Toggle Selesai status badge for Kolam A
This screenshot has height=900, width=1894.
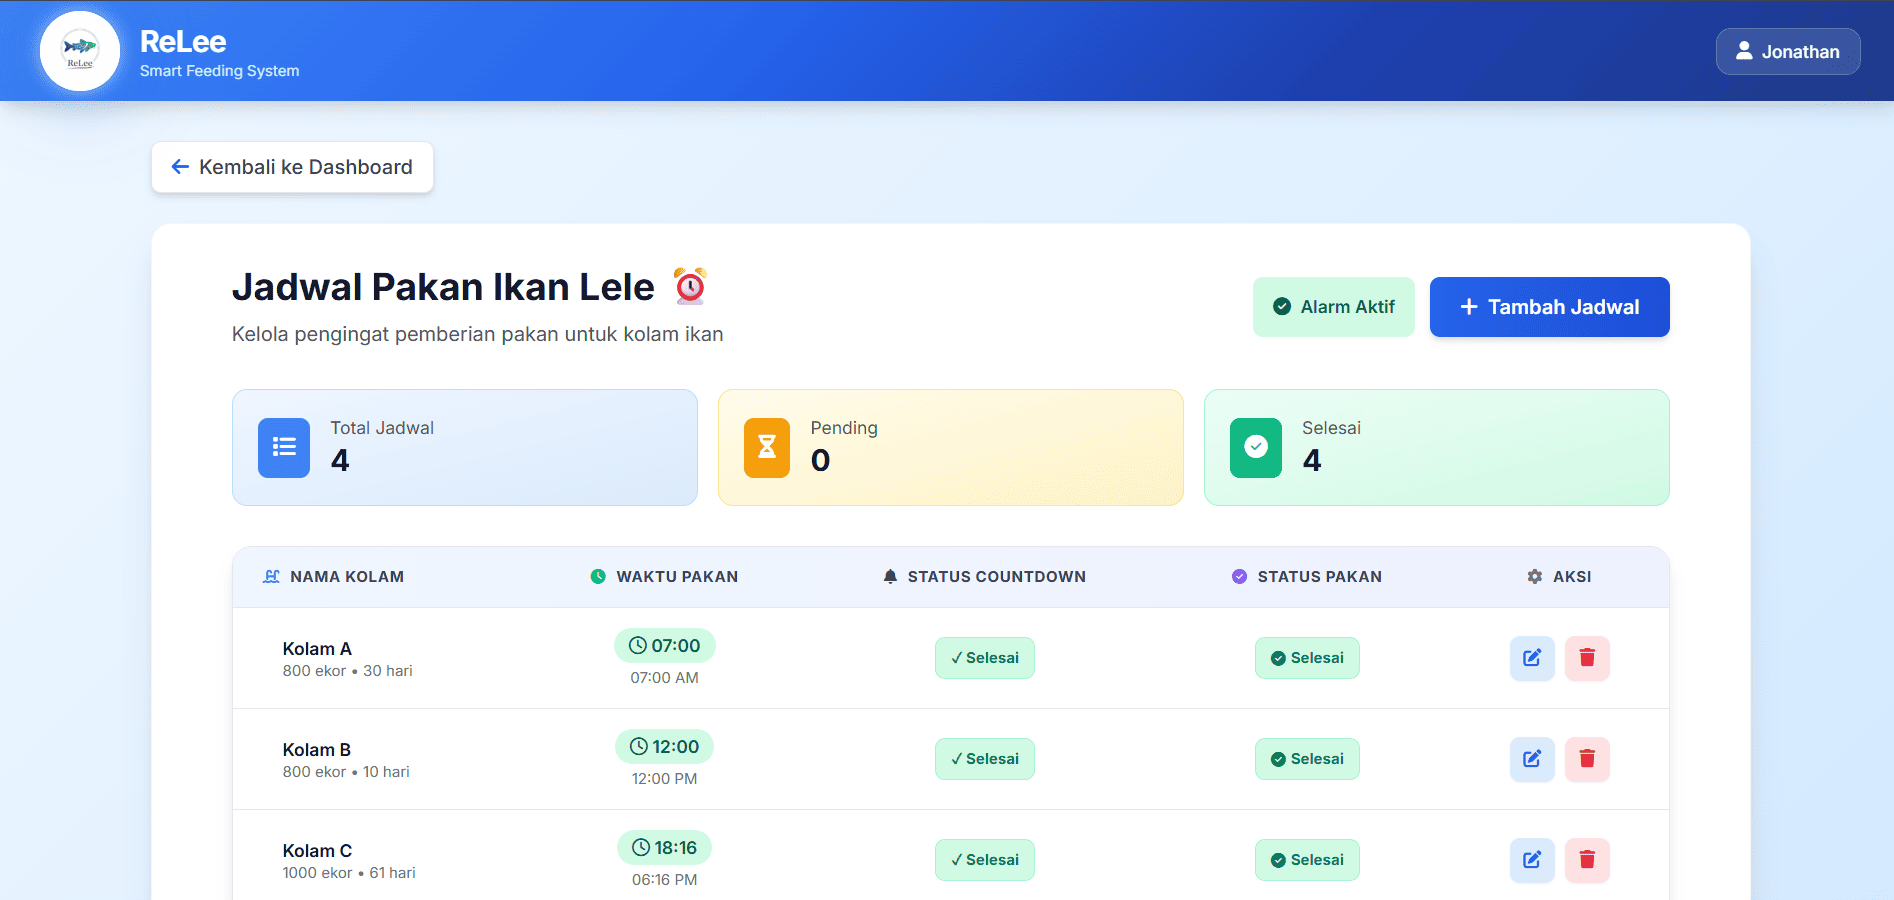coord(1307,658)
